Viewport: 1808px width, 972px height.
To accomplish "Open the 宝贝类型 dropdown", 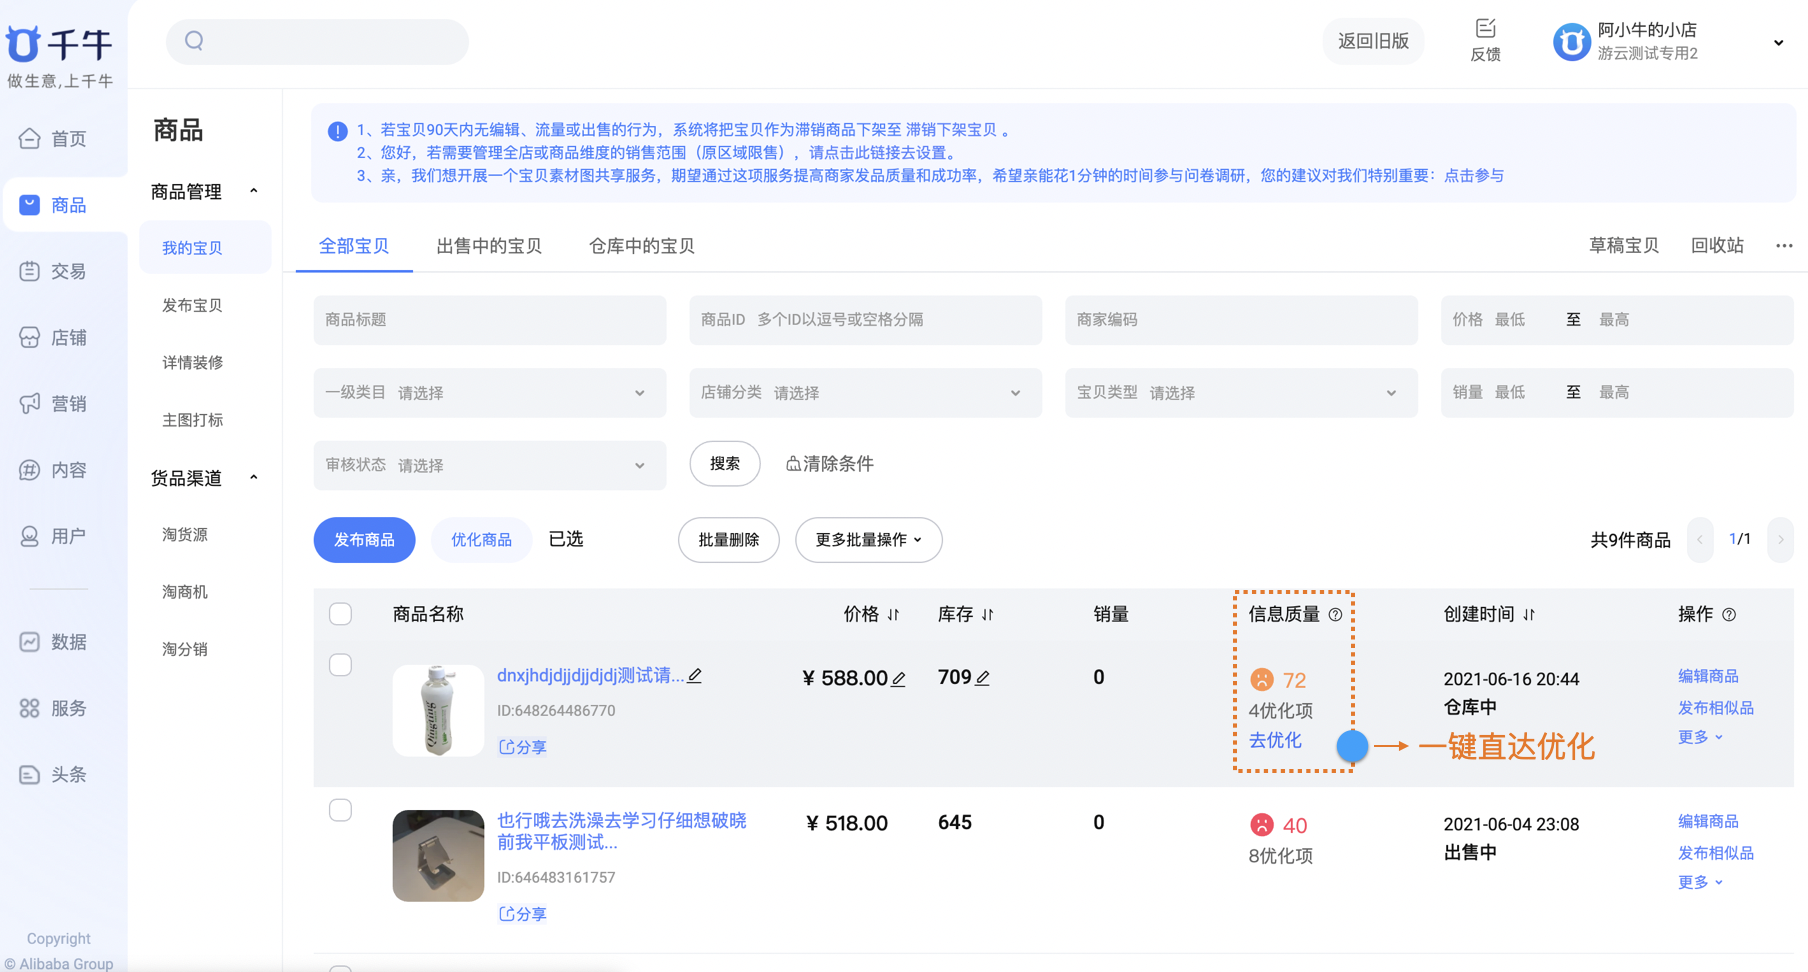I will pos(1241,393).
